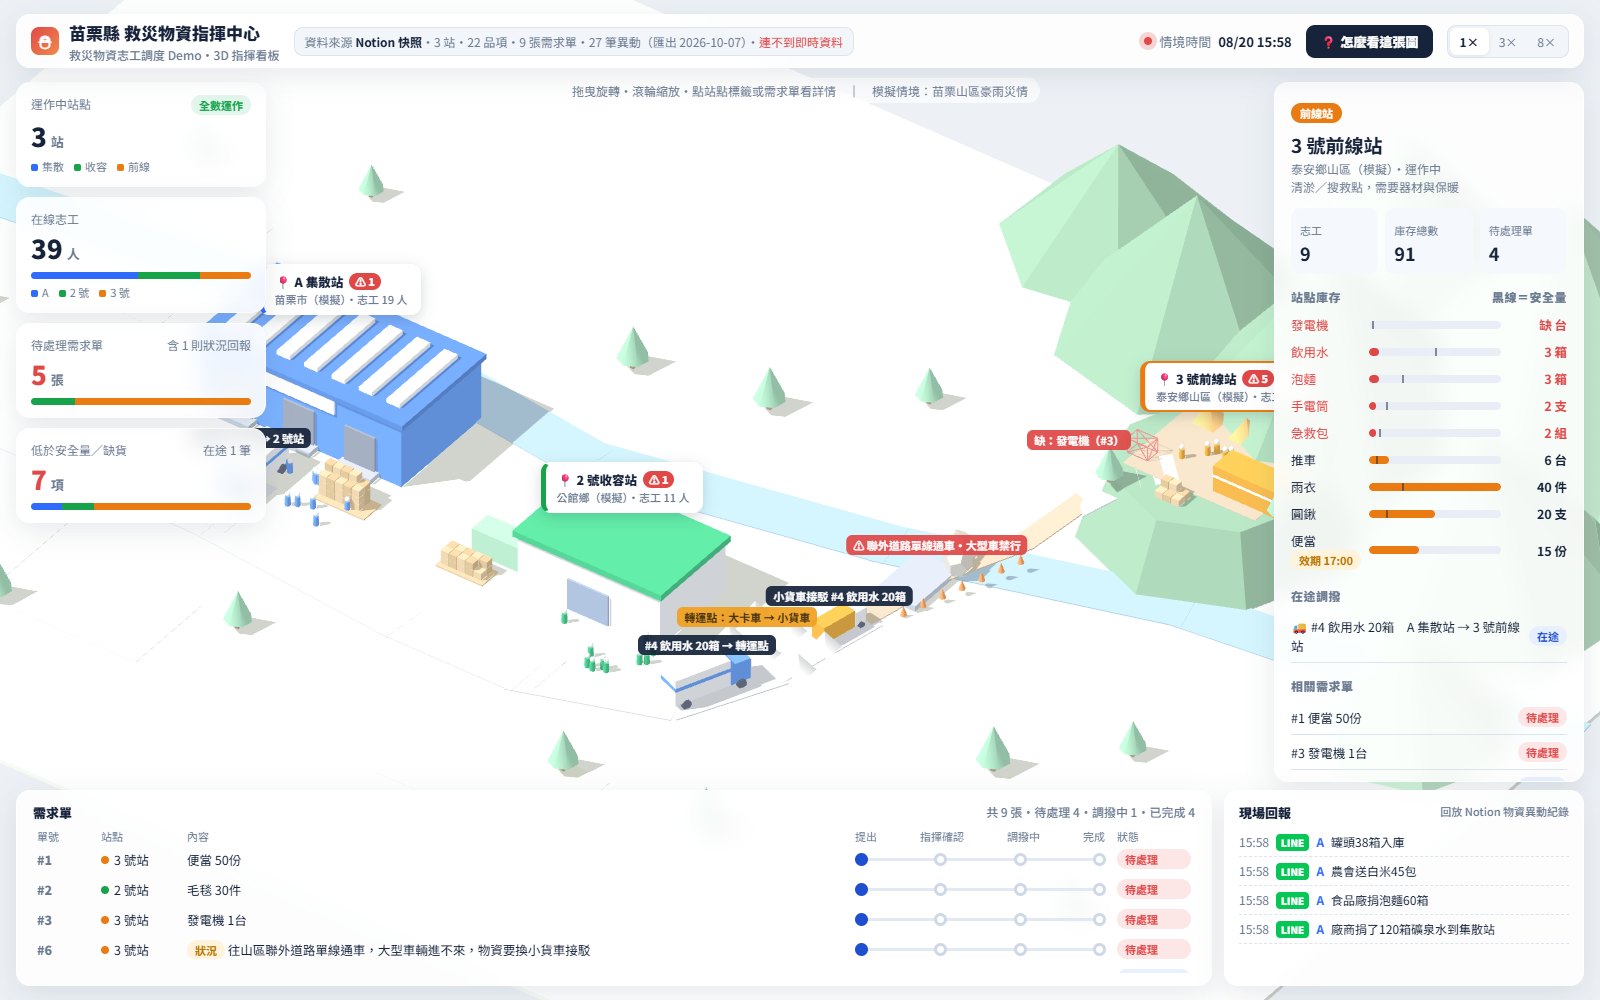Click the 發電機 inventory row name
The width and height of the screenshot is (1600, 1000).
tap(1309, 326)
